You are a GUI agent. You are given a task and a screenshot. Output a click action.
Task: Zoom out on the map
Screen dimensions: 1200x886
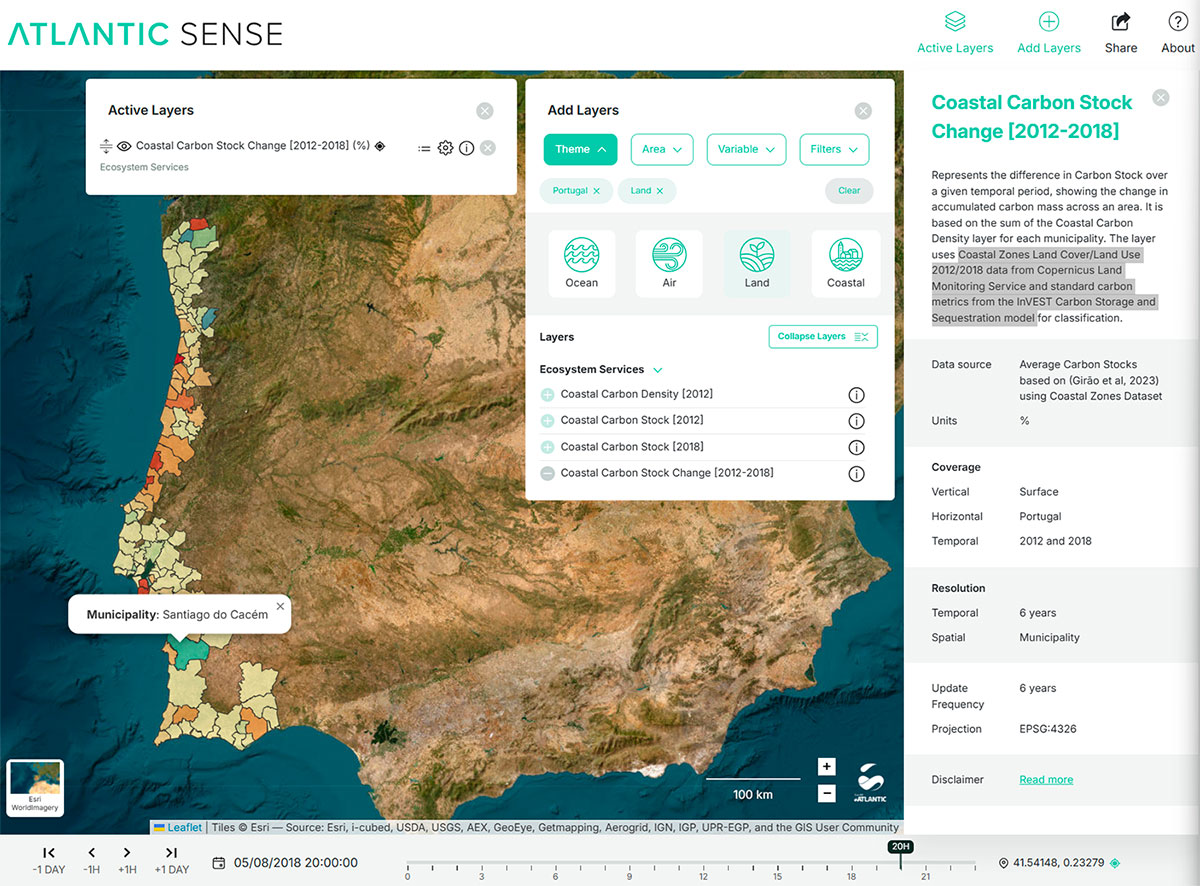[826, 794]
